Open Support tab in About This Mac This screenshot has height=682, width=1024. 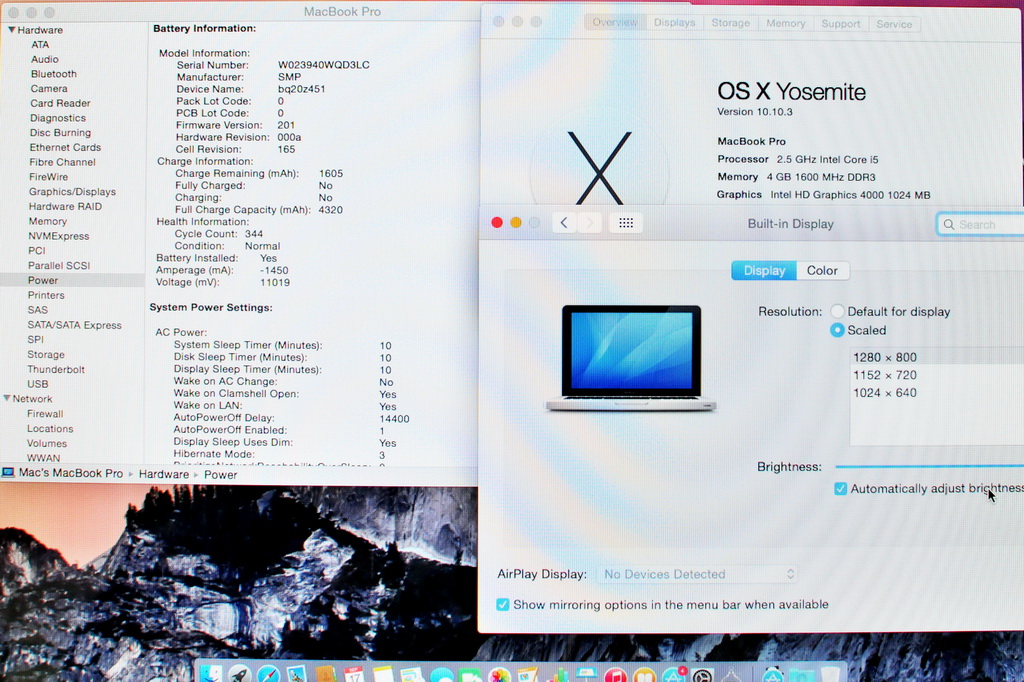840,24
